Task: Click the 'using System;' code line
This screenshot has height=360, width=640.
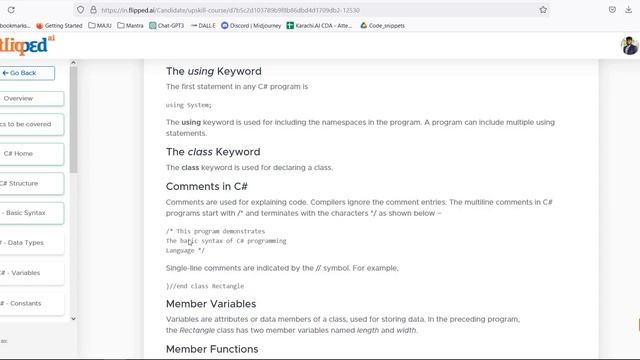Action: click(x=189, y=105)
